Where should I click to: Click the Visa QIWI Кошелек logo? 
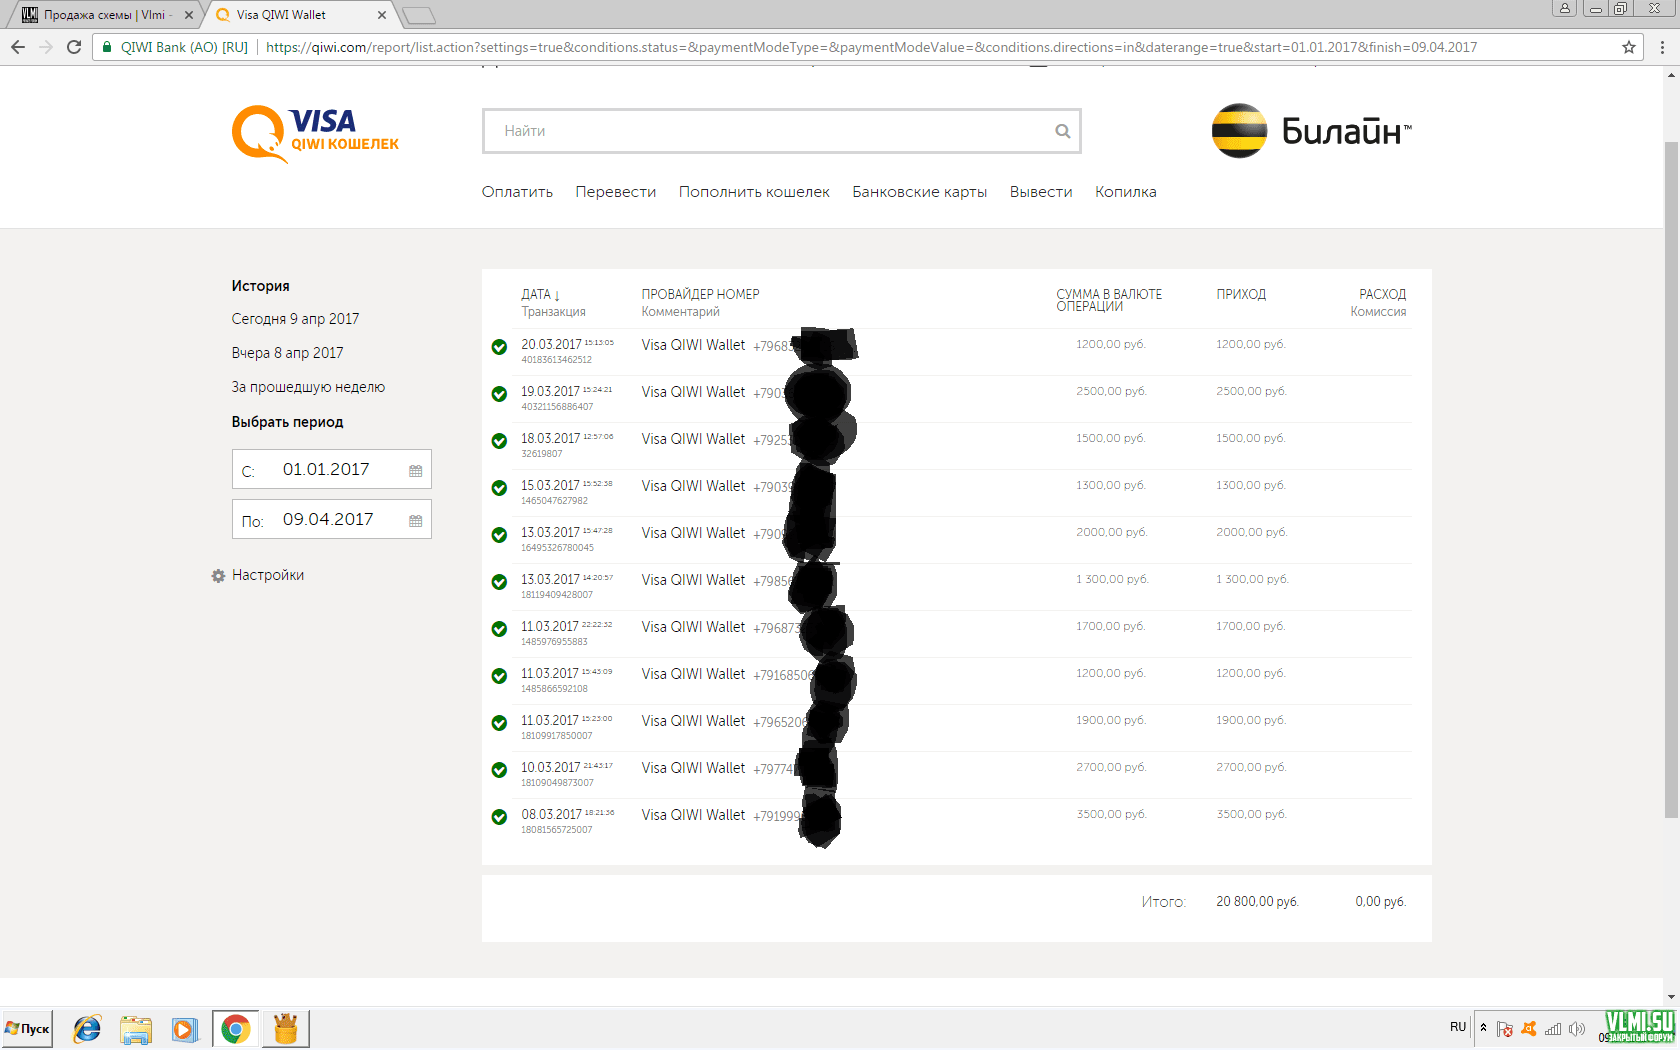(314, 133)
